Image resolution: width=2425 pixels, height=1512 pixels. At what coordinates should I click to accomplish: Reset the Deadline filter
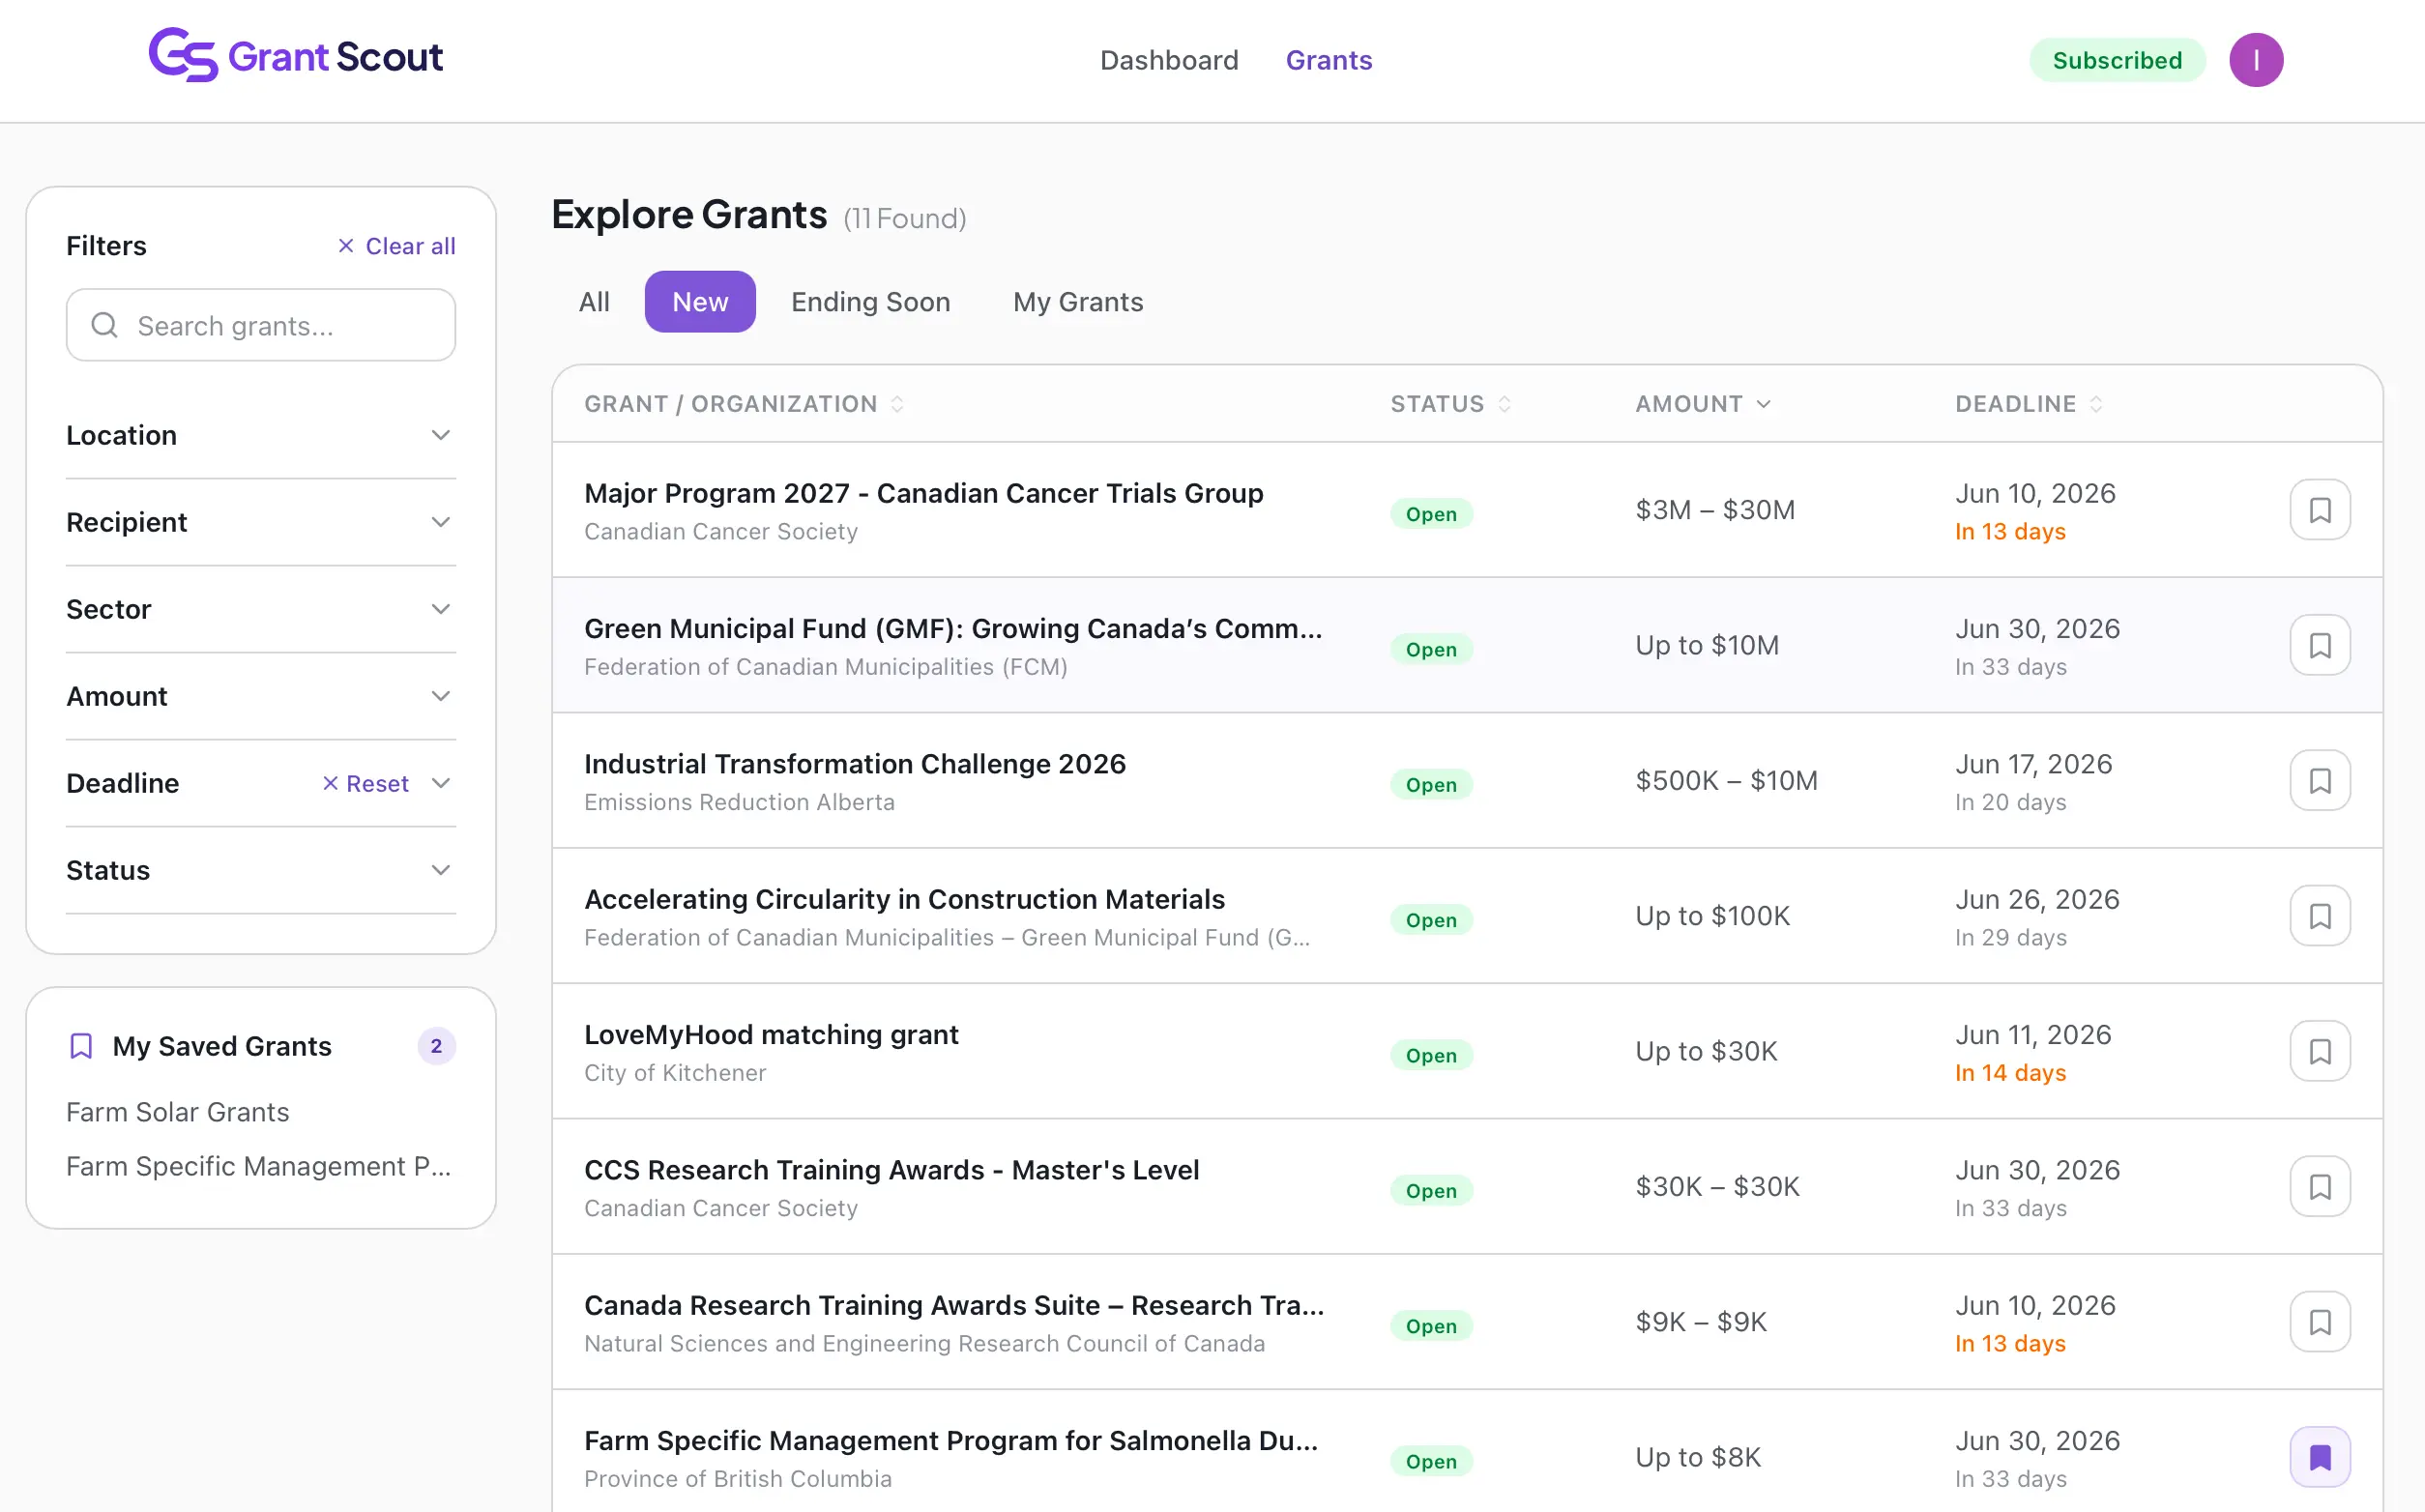[365, 783]
